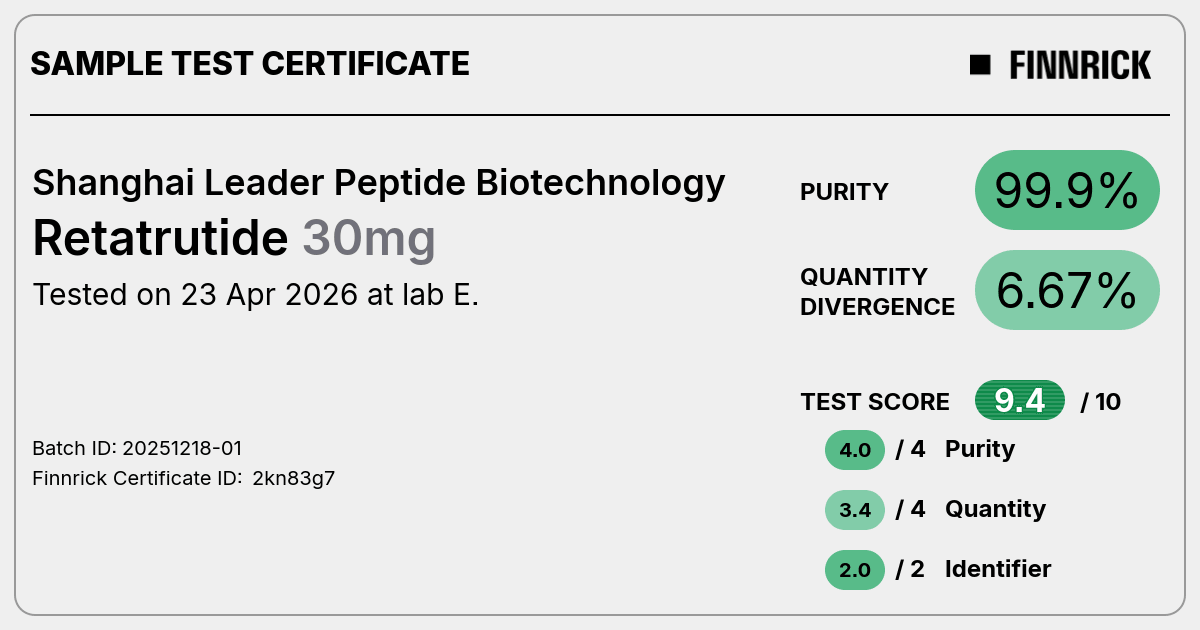
Task: Click the PURITY label
Action: 844,192
